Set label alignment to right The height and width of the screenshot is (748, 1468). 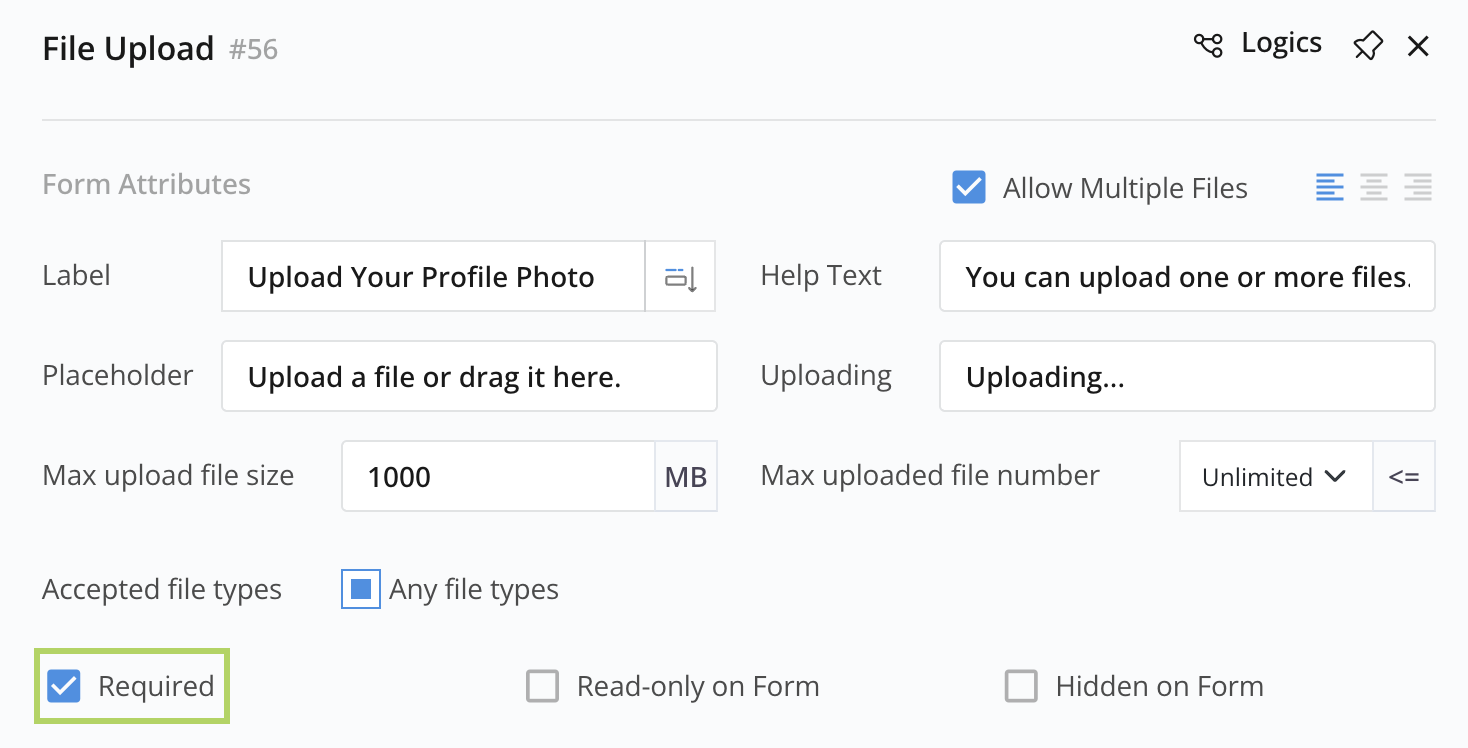pos(1418,187)
